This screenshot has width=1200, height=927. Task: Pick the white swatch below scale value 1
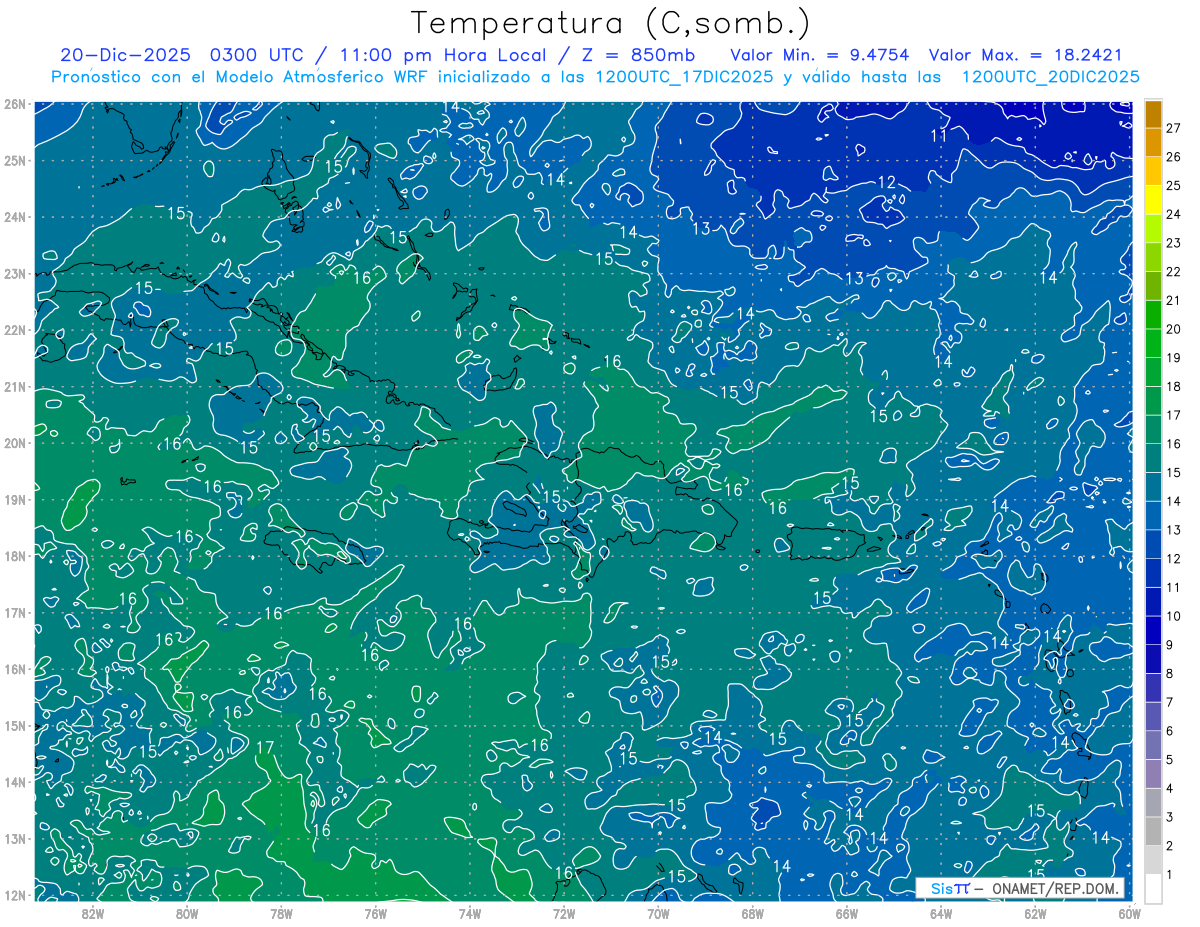click(x=1154, y=888)
